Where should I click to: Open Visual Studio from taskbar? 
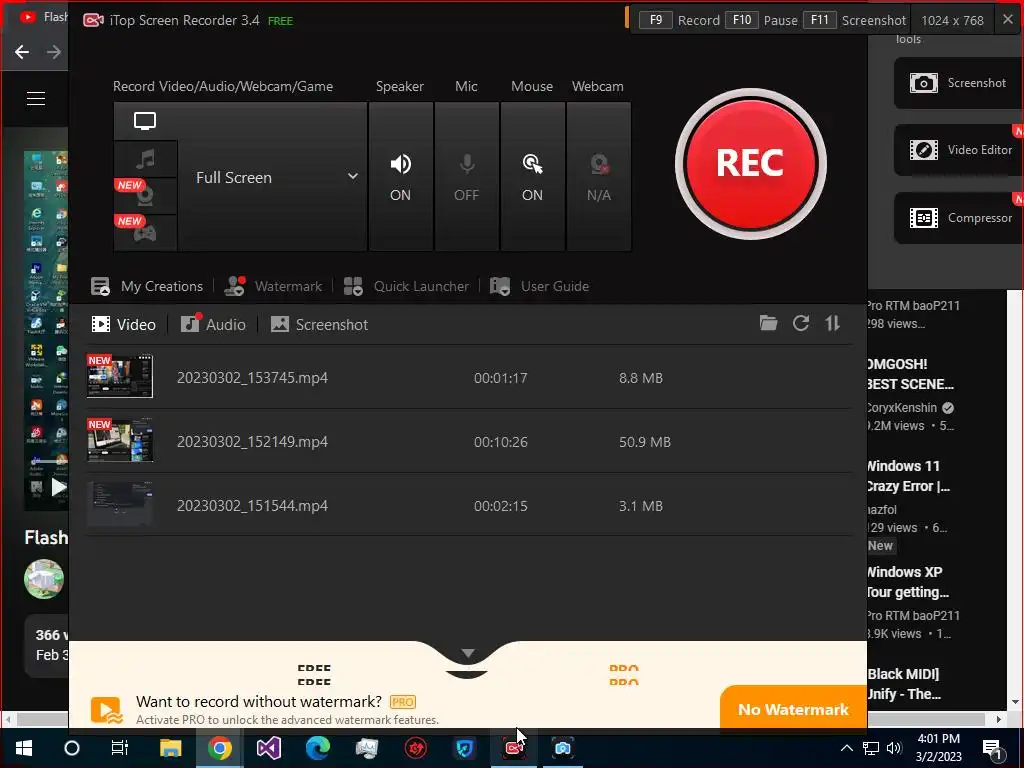point(268,748)
